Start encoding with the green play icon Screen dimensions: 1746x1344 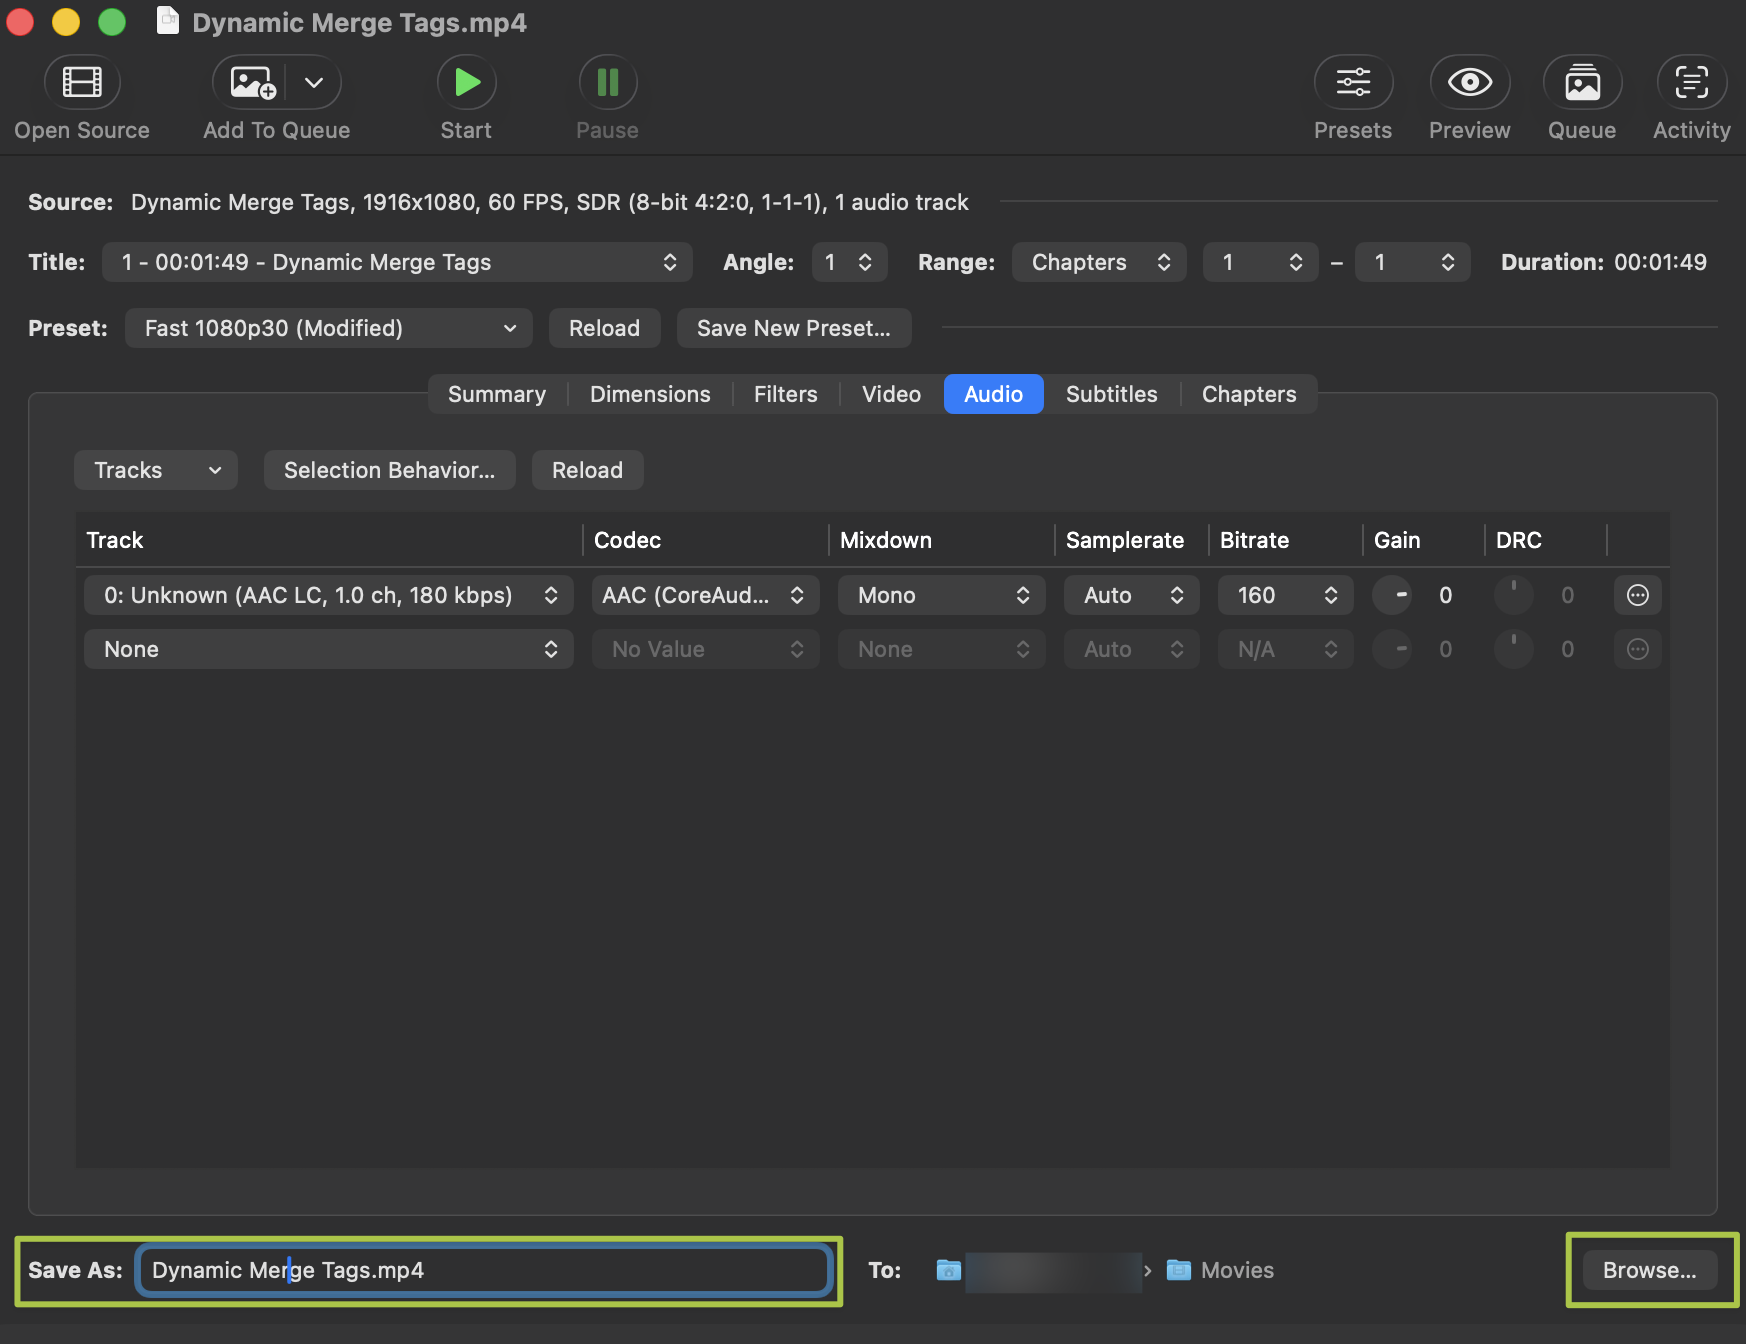[466, 82]
